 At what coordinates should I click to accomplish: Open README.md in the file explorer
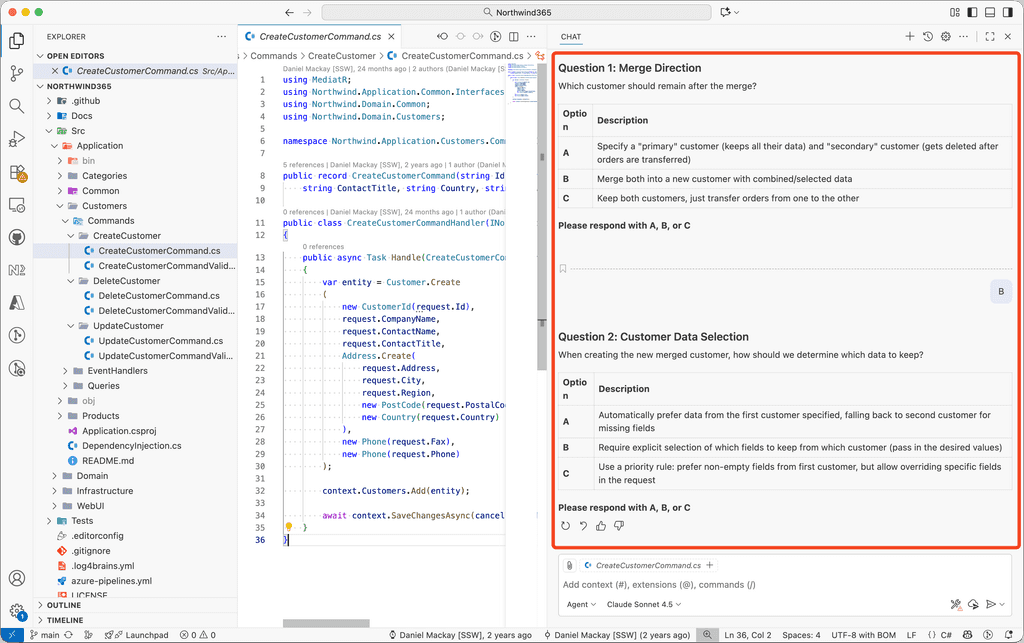[108, 461]
